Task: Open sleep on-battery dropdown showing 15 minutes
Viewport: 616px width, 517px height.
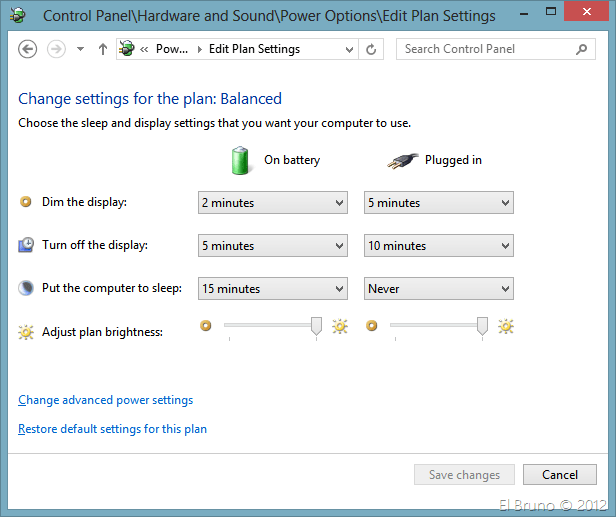Action: [273, 289]
